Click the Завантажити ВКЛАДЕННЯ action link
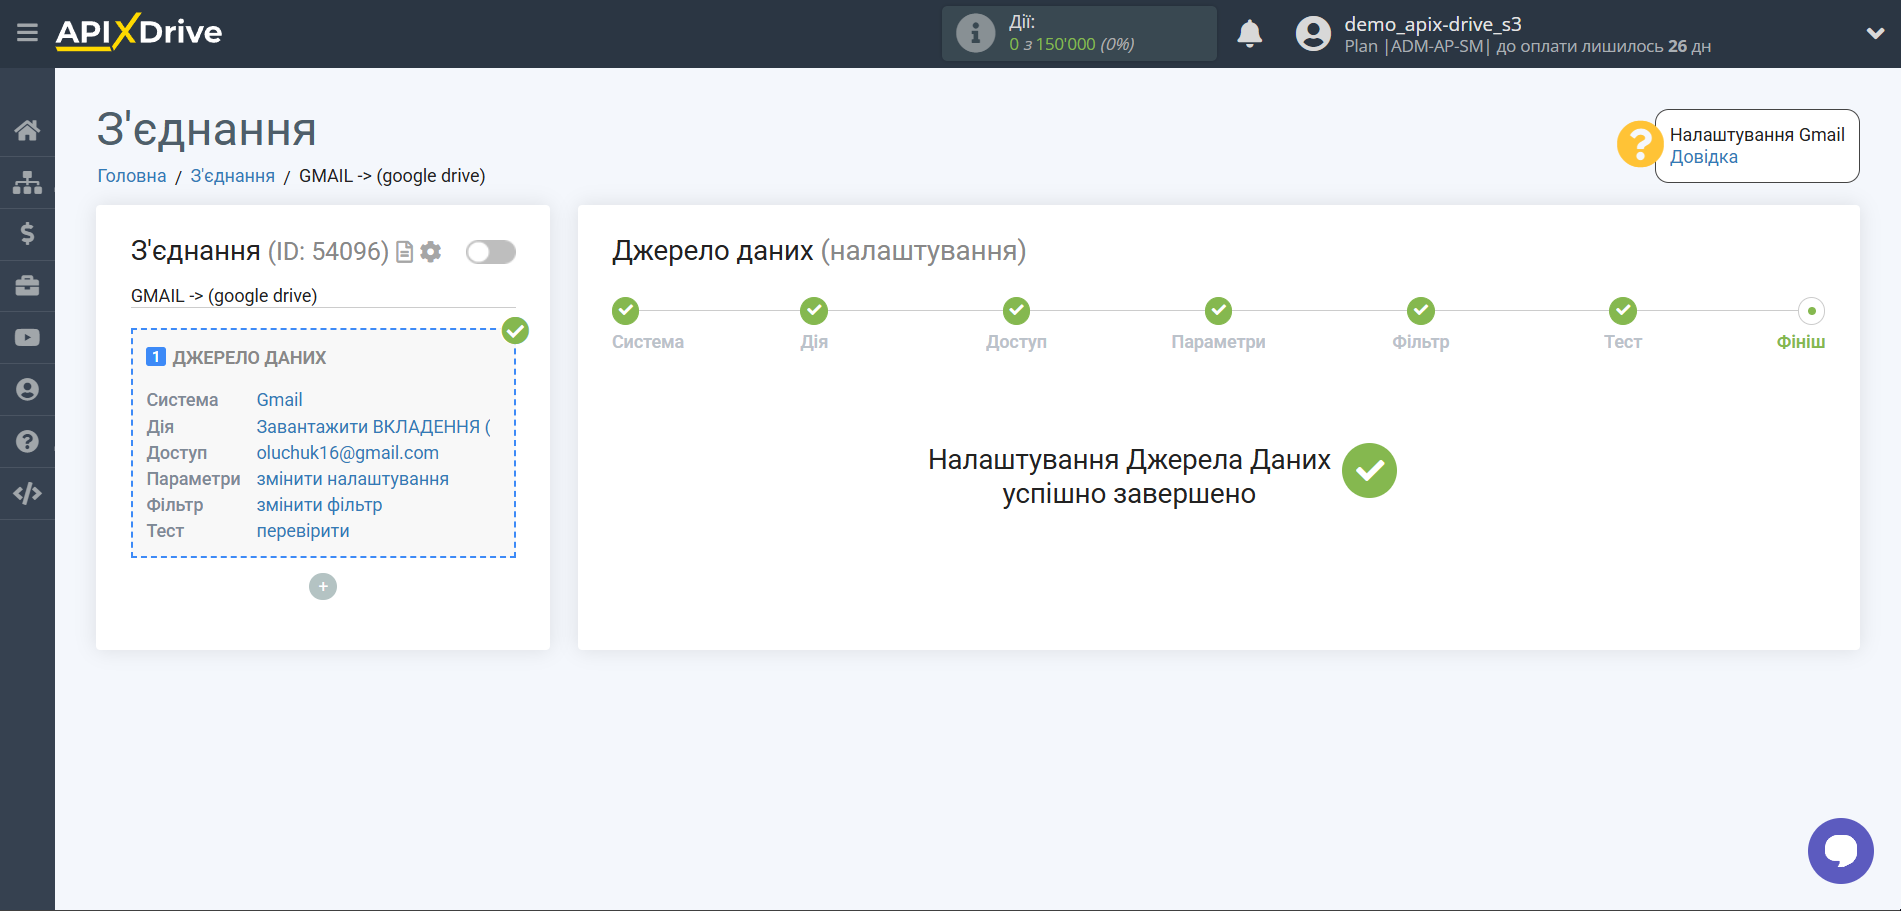1901x911 pixels. click(373, 427)
